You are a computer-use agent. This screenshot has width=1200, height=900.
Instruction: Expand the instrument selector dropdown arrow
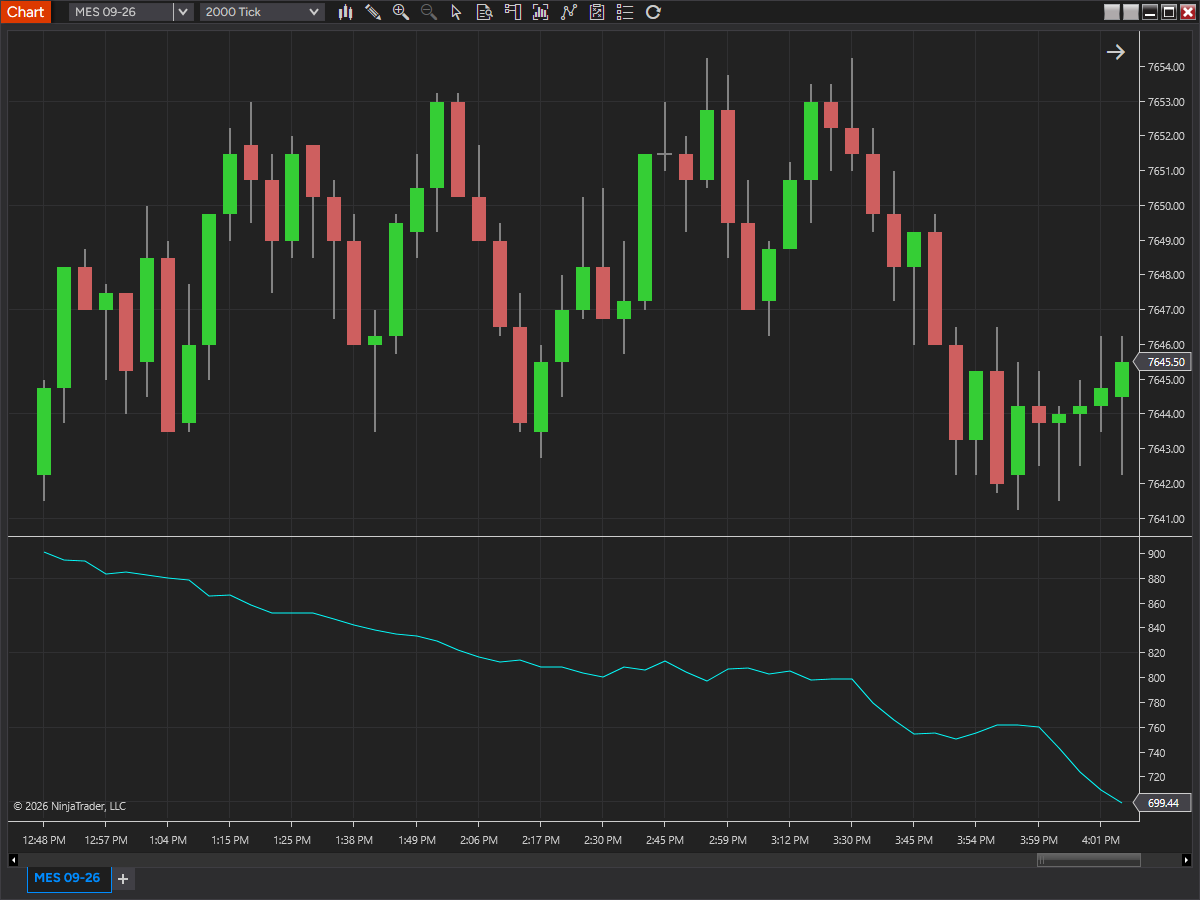[183, 12]
